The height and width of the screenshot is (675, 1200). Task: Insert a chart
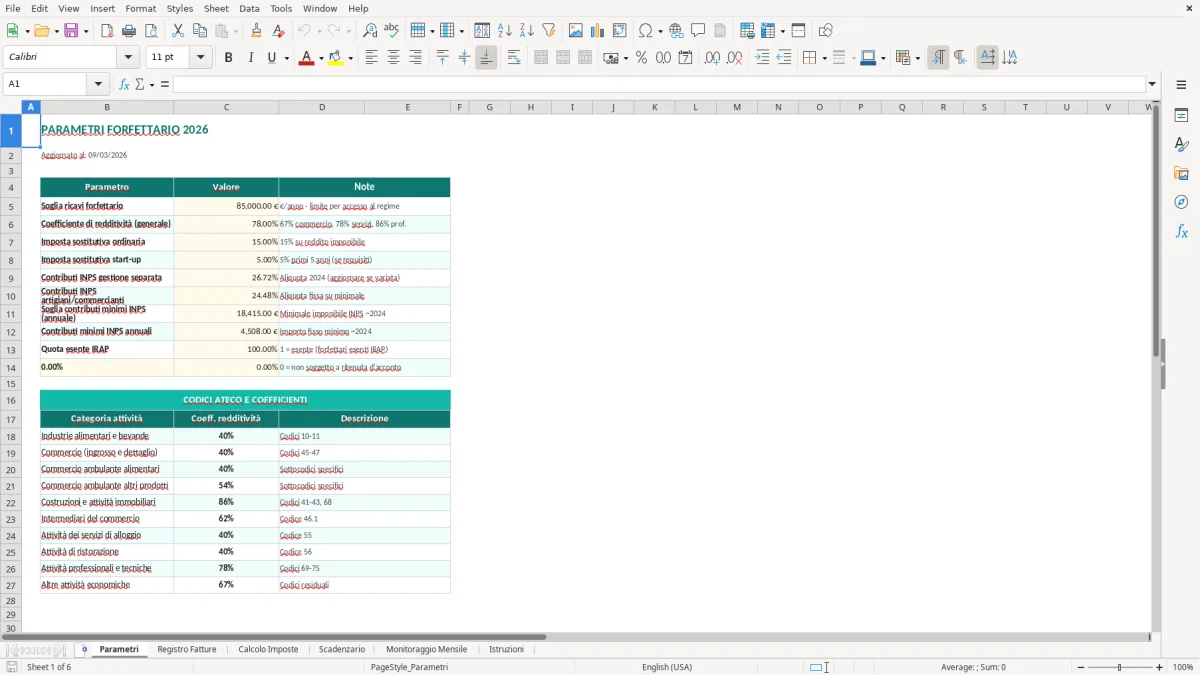pyautogui.click(x=598, y=31)
